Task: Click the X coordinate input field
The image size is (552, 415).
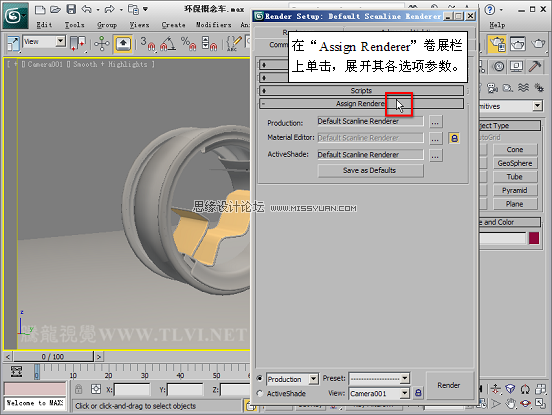Action: [x=132, y=390]
